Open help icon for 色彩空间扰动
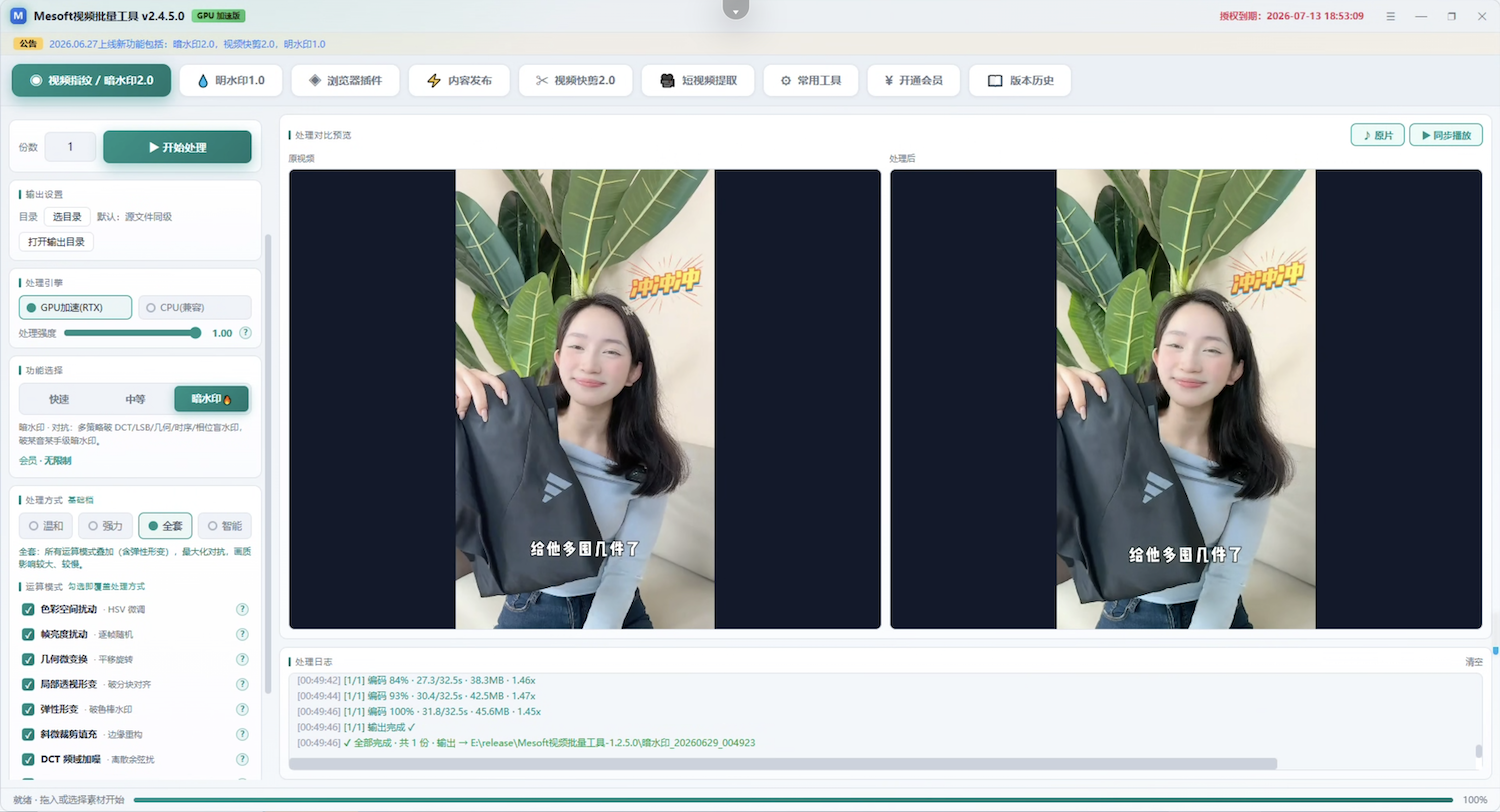Screen dimensions: 1500x812 242,609
